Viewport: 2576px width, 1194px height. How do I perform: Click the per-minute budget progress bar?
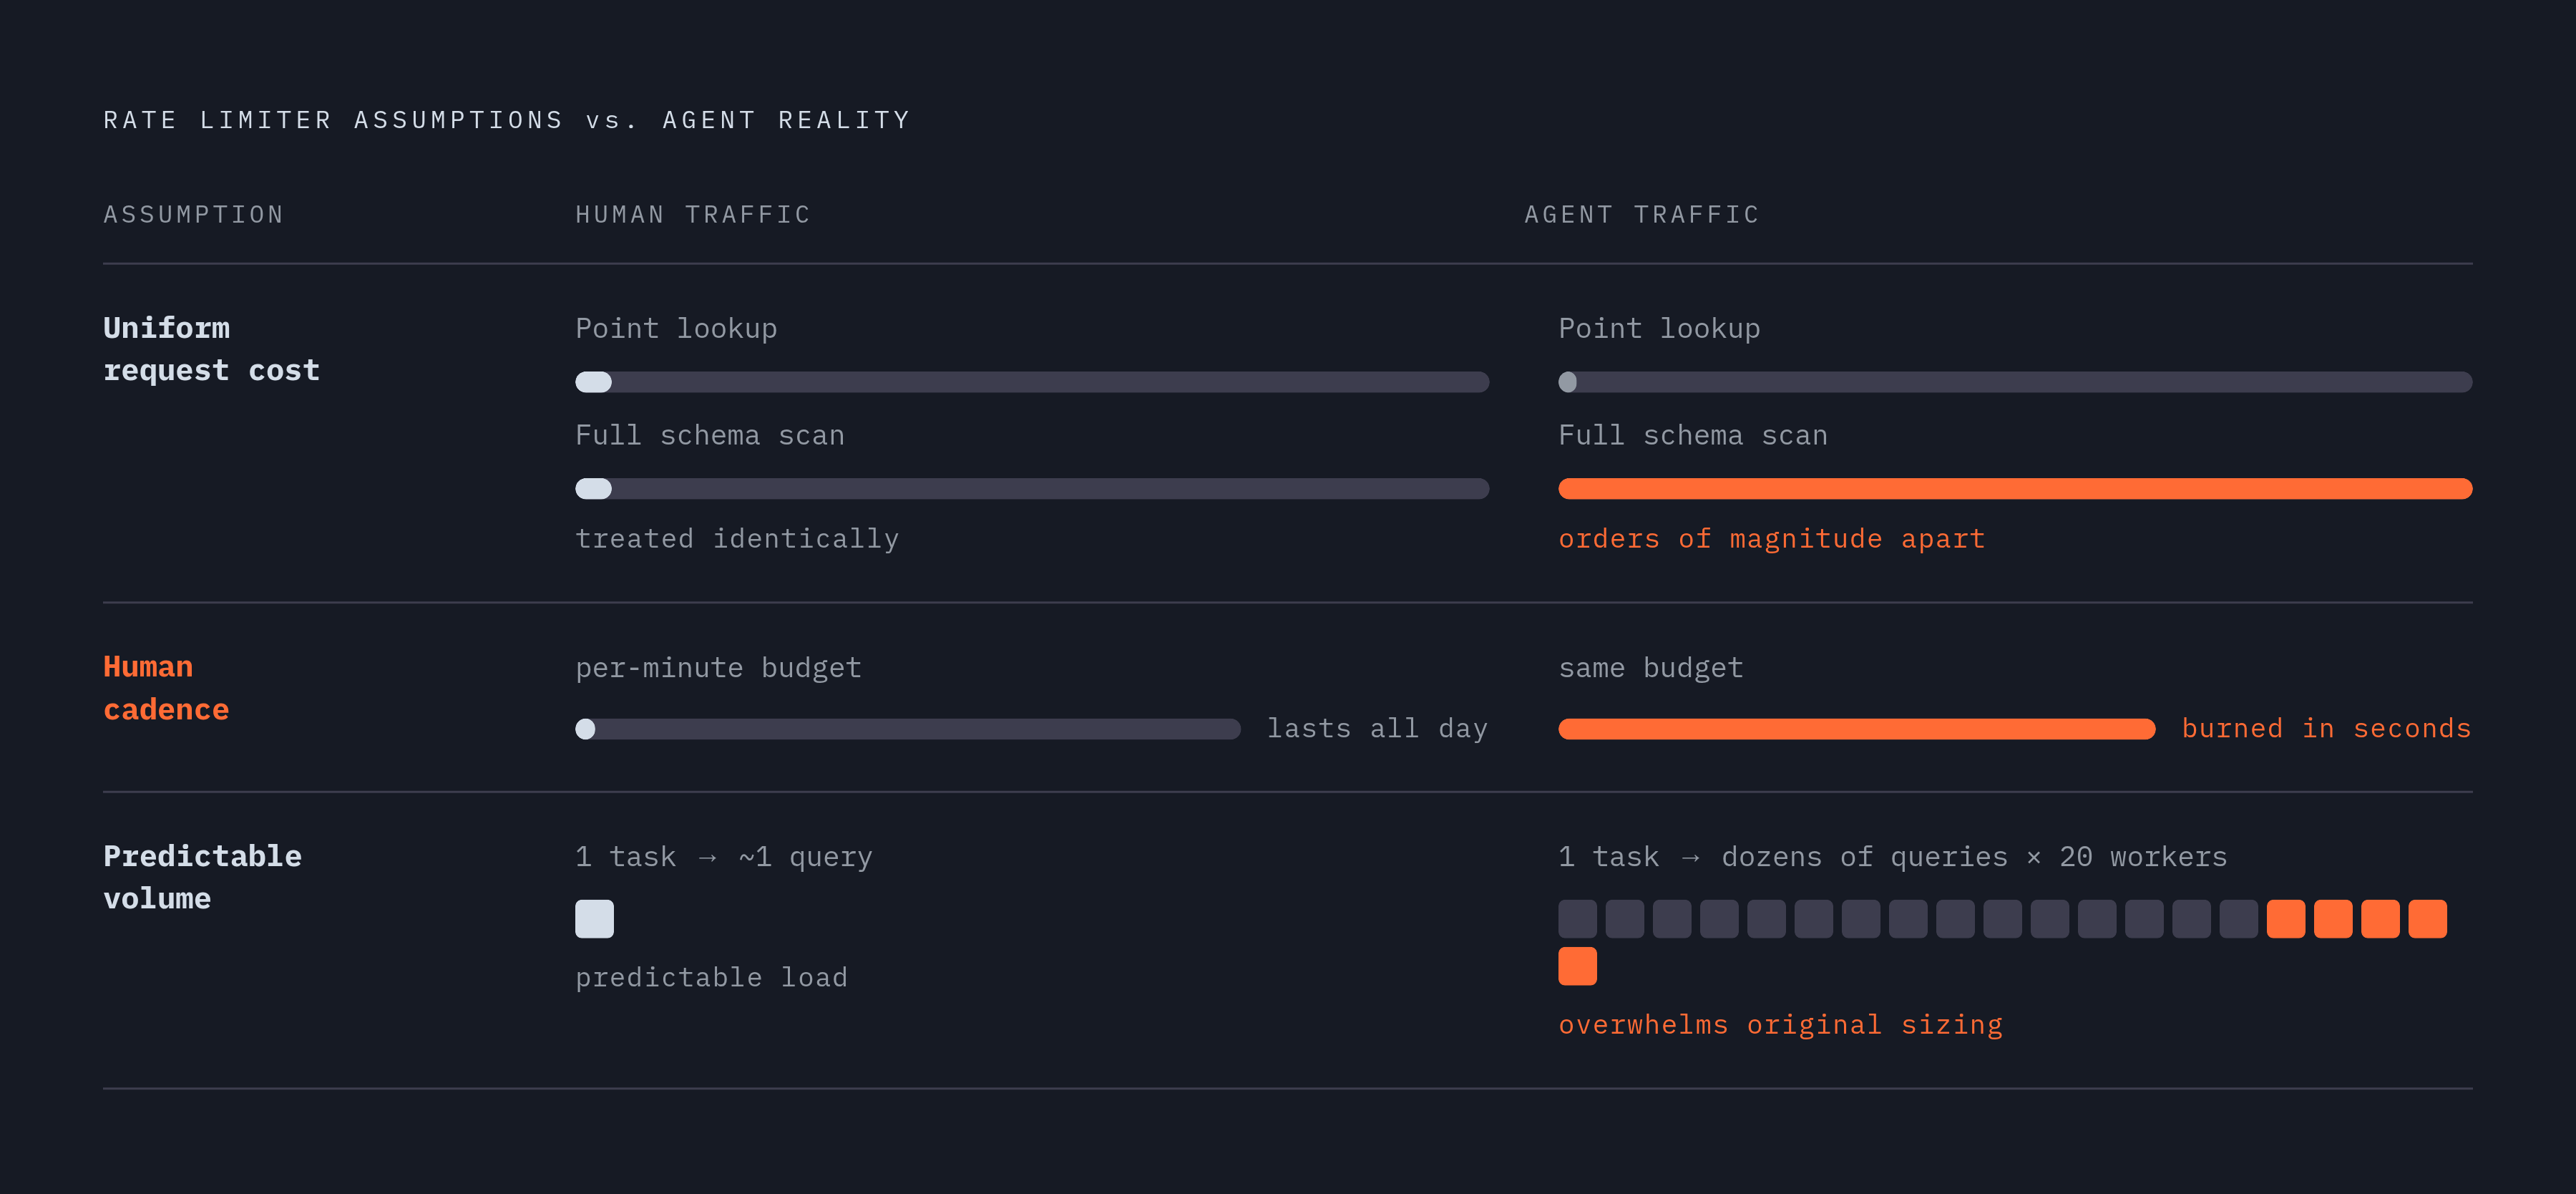pos(908,729)
